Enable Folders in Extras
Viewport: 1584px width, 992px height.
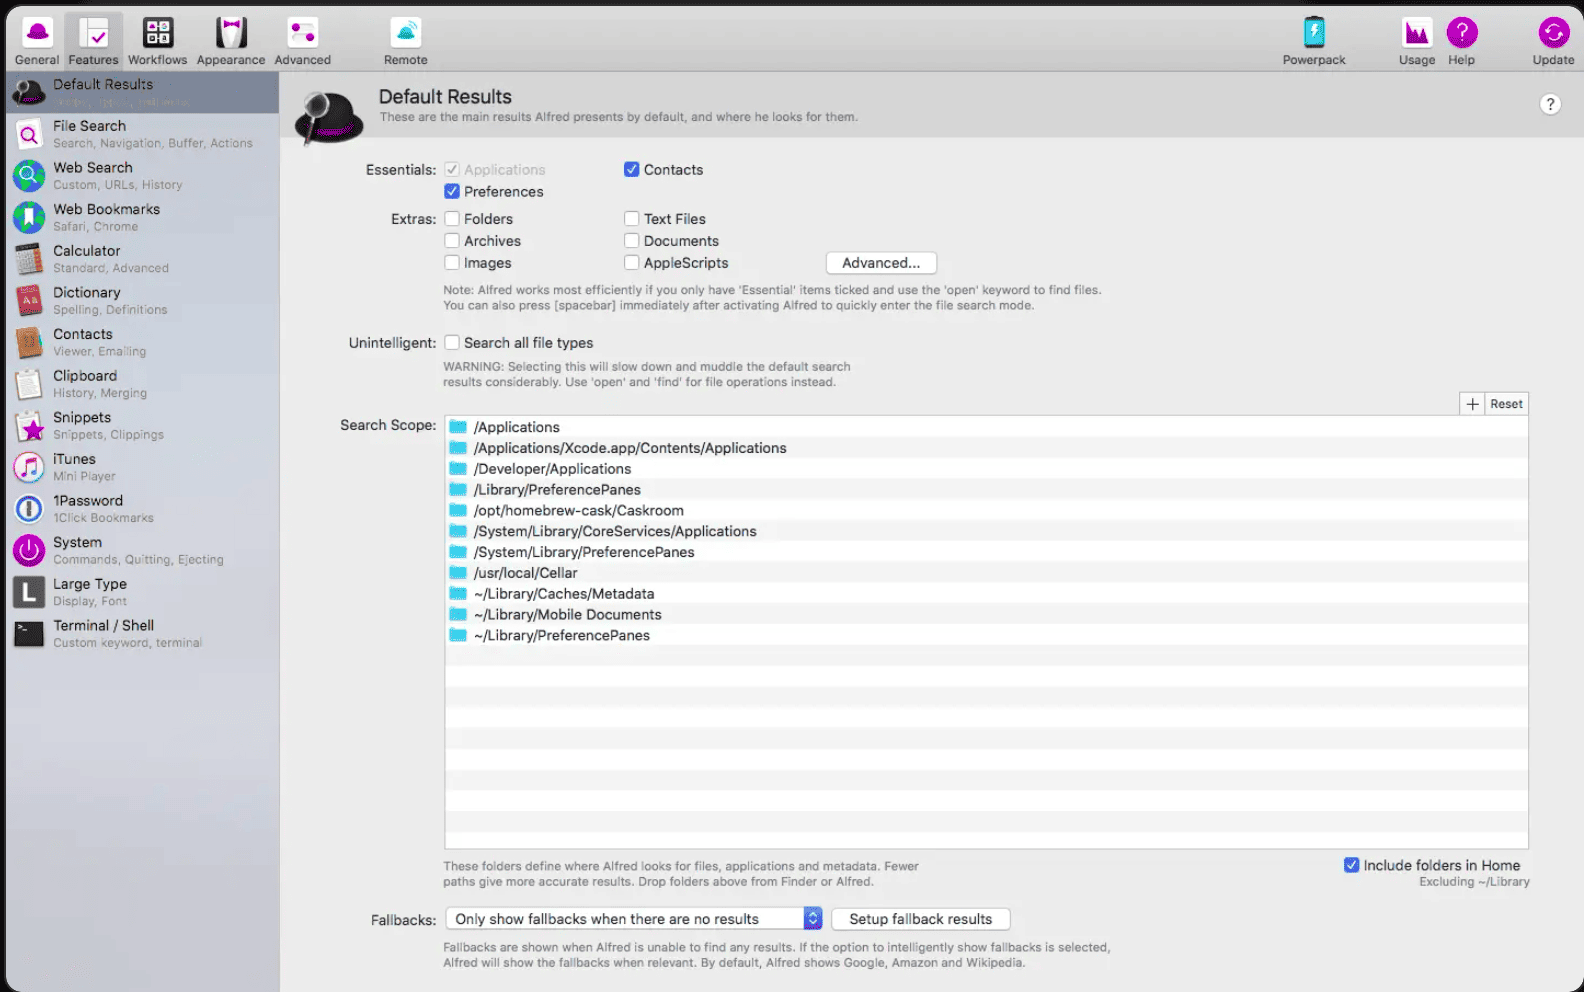[x=452, y=219]
